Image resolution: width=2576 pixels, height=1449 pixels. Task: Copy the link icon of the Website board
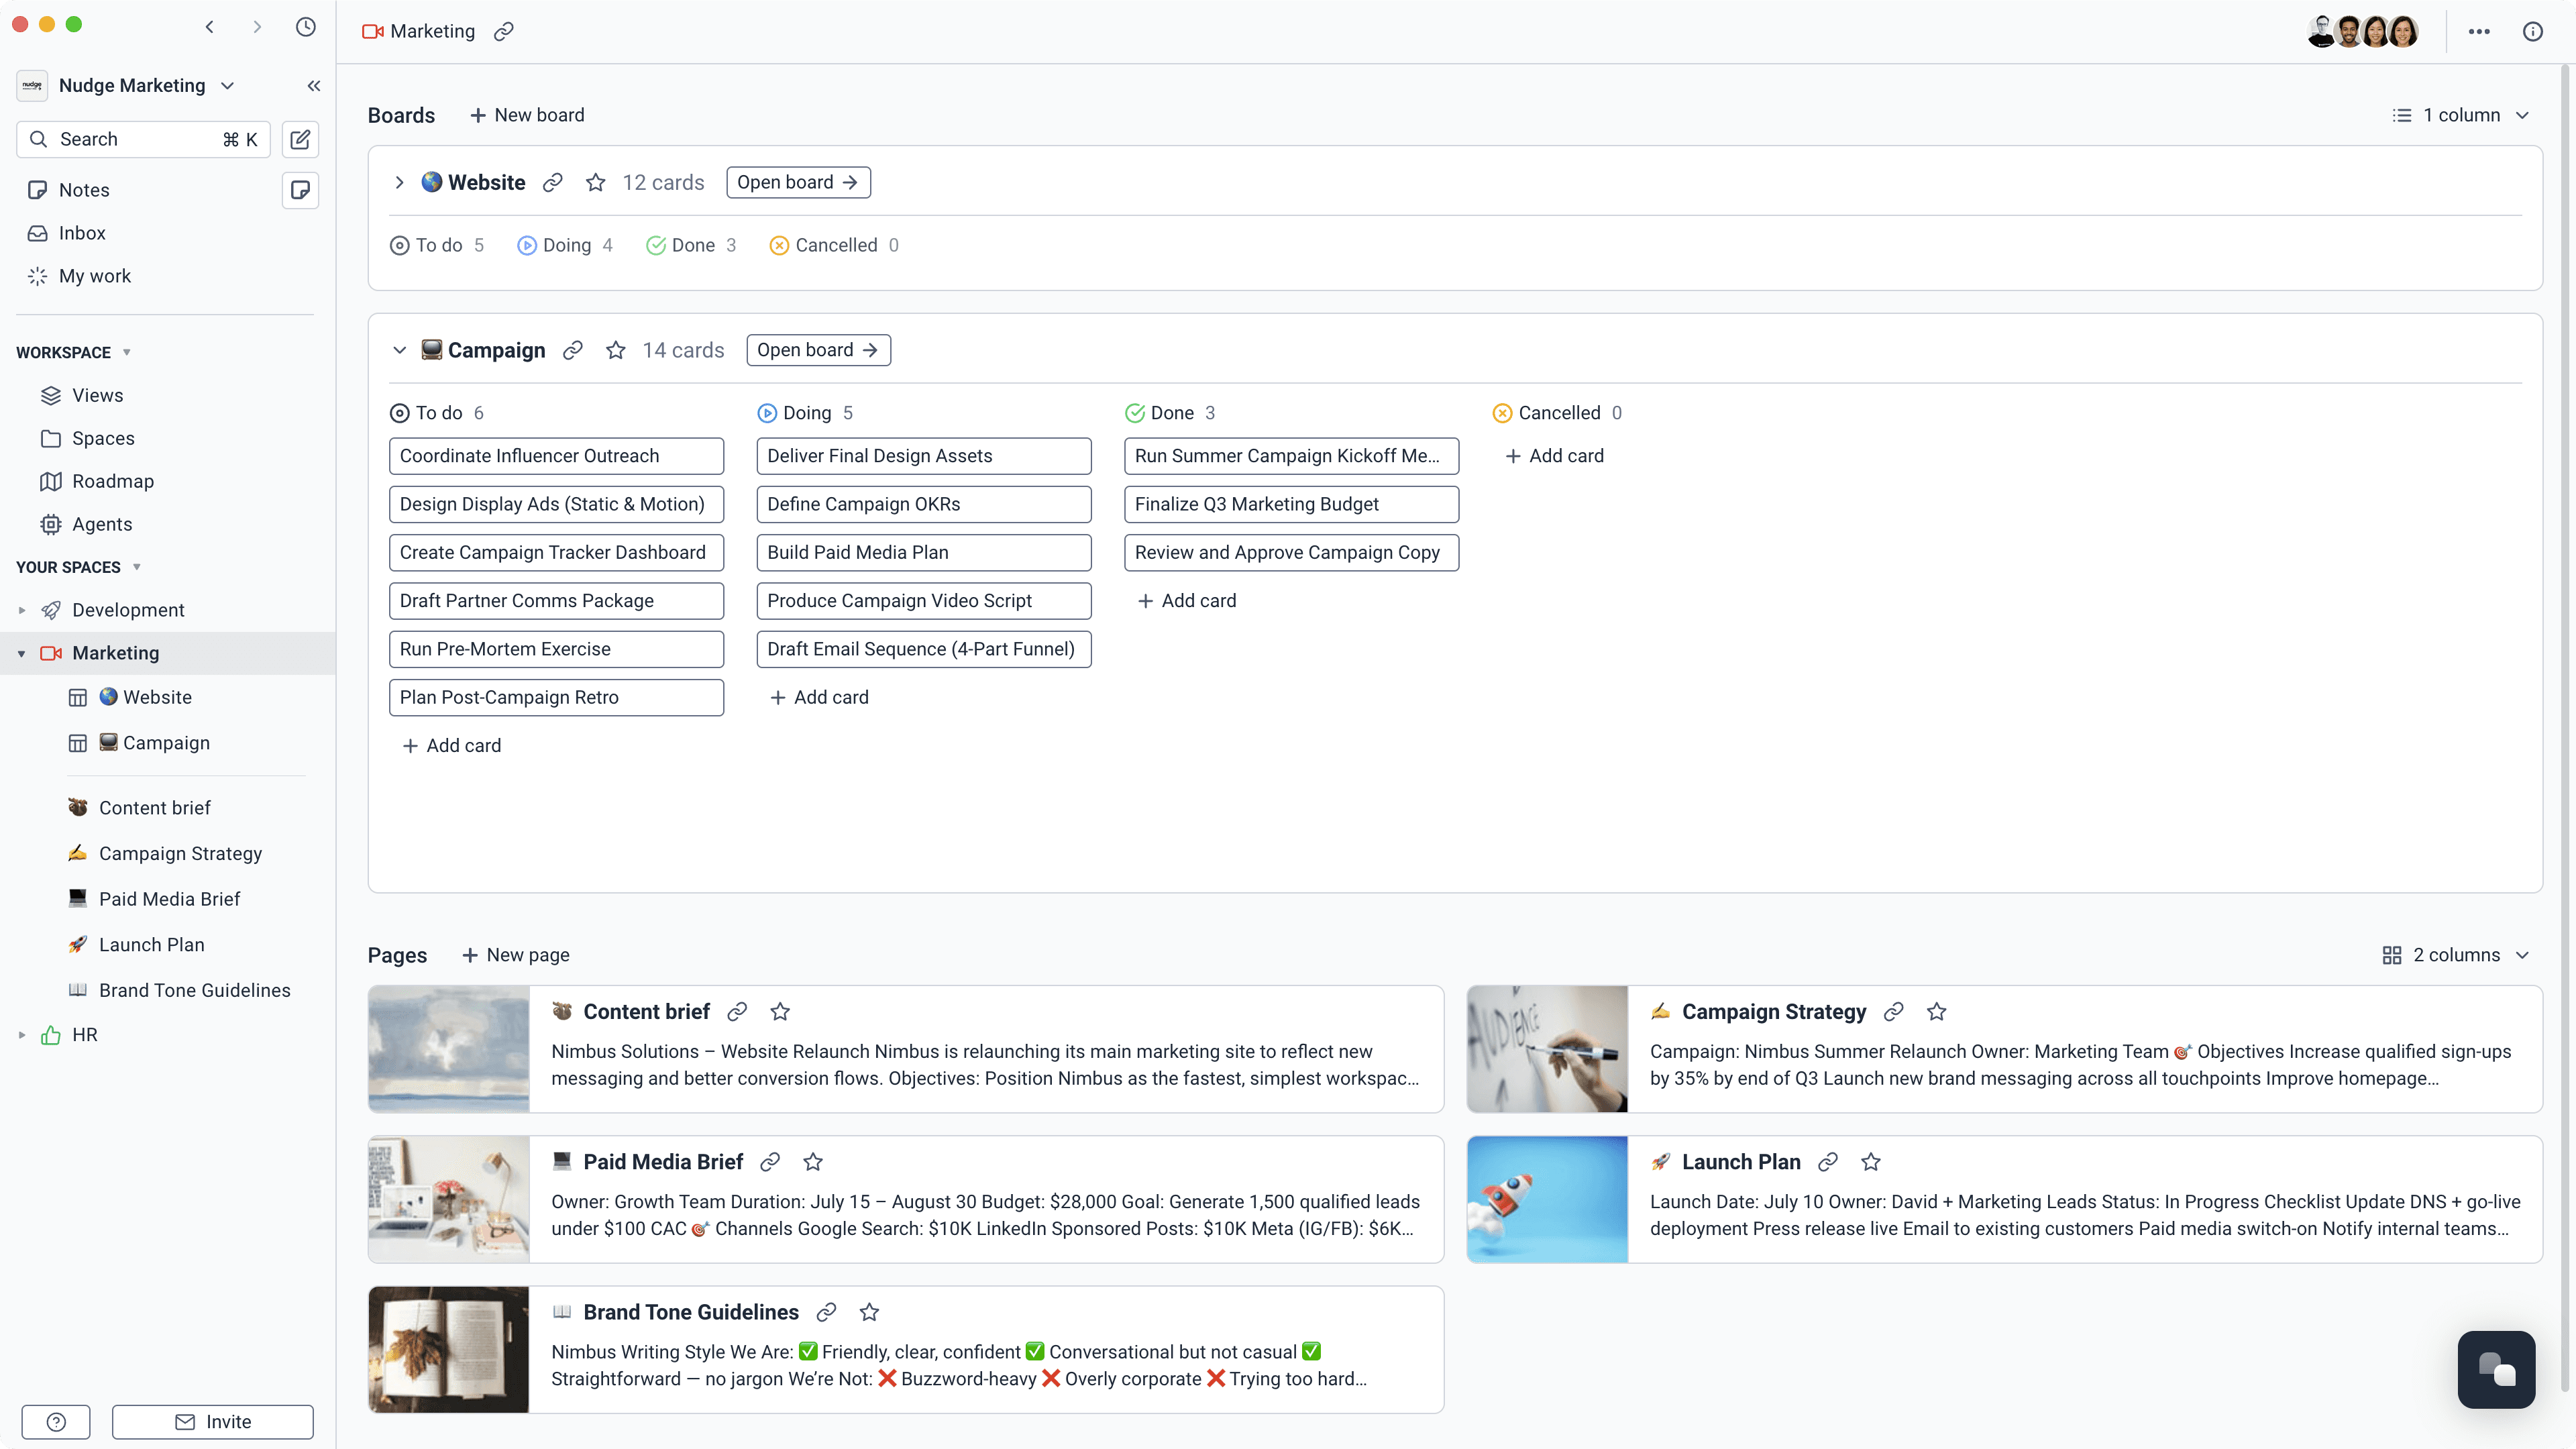click(553, 182)
